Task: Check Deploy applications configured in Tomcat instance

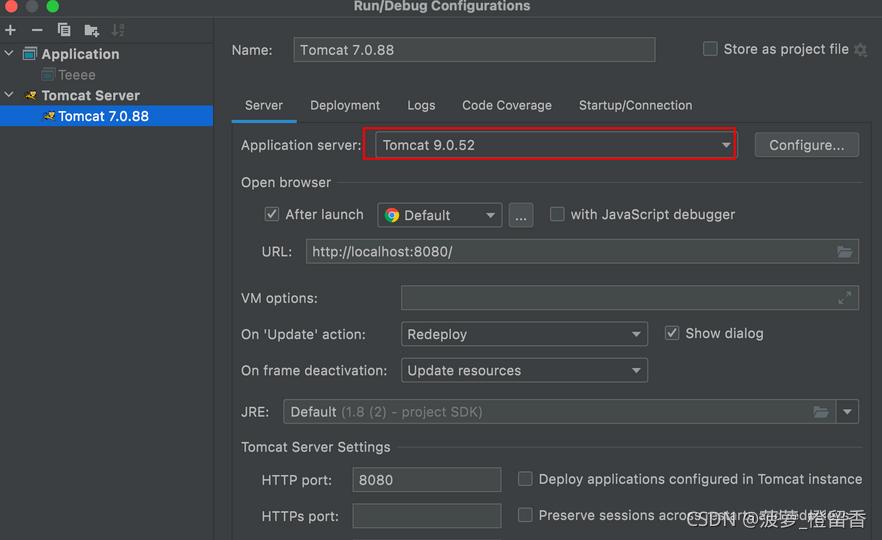Action: [525, 479]
